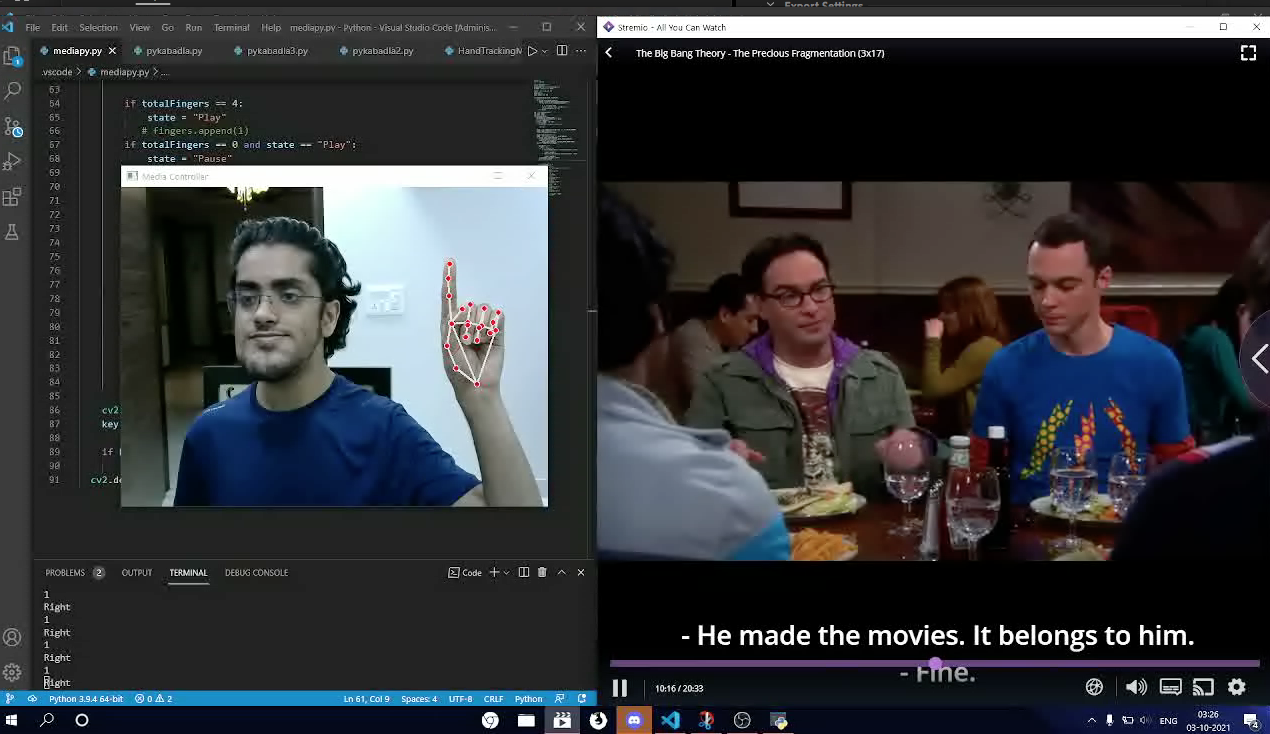The width and height of the screenshot is (1270, 734).
Task: Cast the Stremio video to a device
Action: pos(1203,687)
